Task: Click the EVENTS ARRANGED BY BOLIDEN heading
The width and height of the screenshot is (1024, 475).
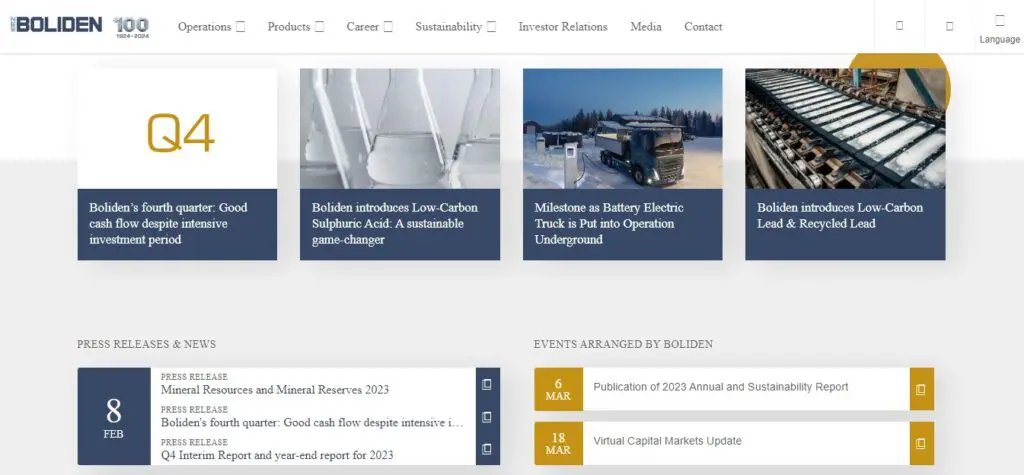Action: (623, 344)
